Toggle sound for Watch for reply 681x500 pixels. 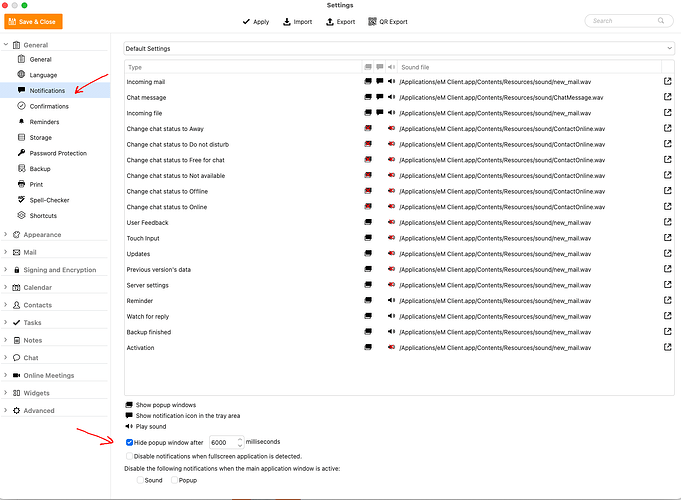pyautogui.click(x=391, y=316)
